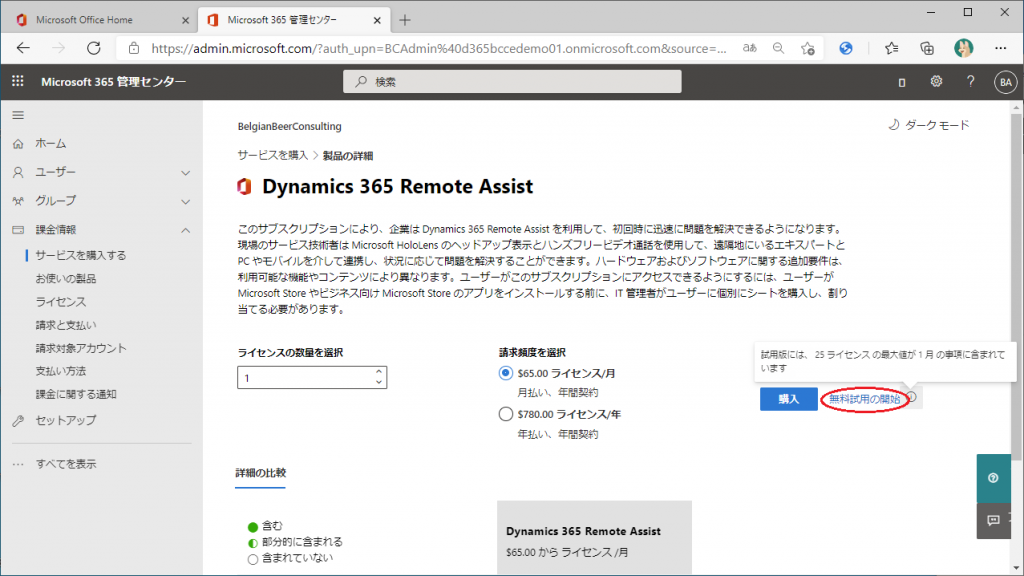Viewport: 1024px width, 576px height.
Task: Open サービスを購入する in sidebar
Action: tap(81, 255)
